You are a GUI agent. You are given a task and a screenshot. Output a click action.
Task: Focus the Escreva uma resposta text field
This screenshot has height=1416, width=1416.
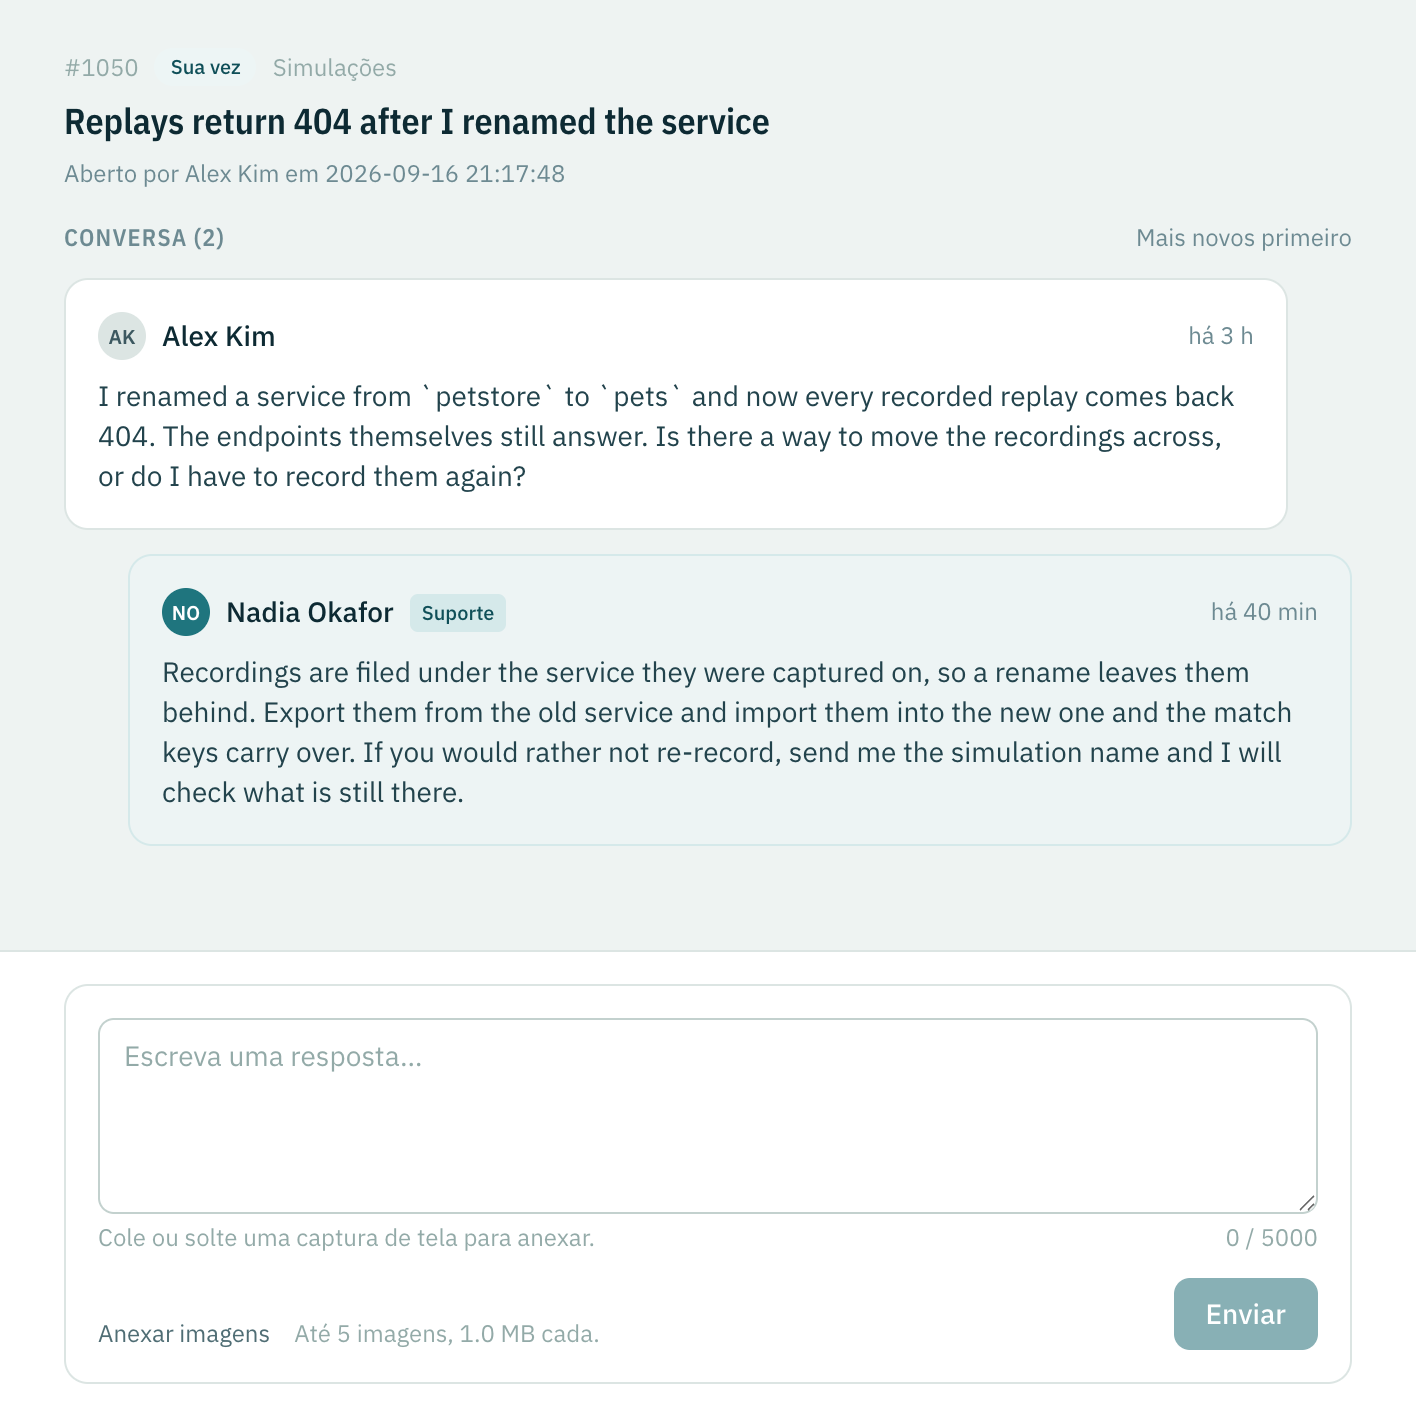(x=708, y=1116)
